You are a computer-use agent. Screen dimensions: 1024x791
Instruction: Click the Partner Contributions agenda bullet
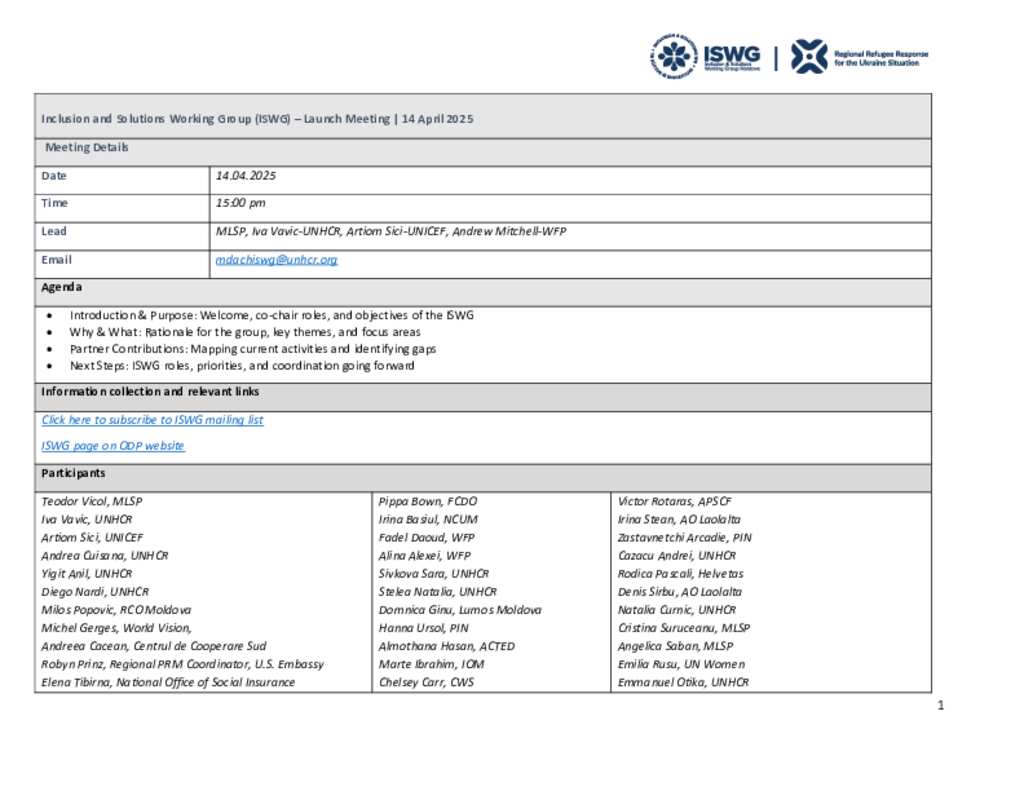252,349
